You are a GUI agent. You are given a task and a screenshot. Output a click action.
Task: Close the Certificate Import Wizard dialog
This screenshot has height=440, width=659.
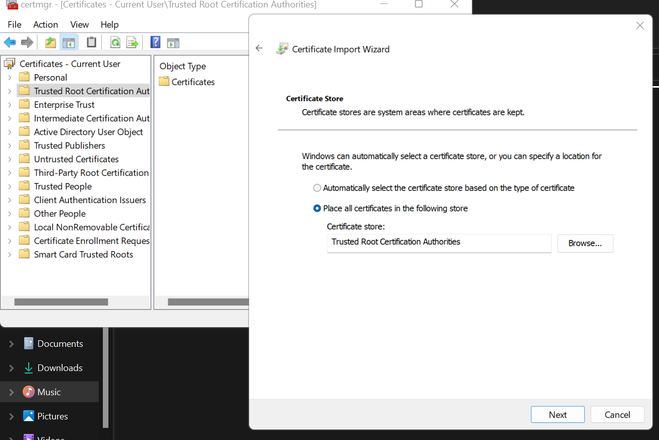coord(640,26)
